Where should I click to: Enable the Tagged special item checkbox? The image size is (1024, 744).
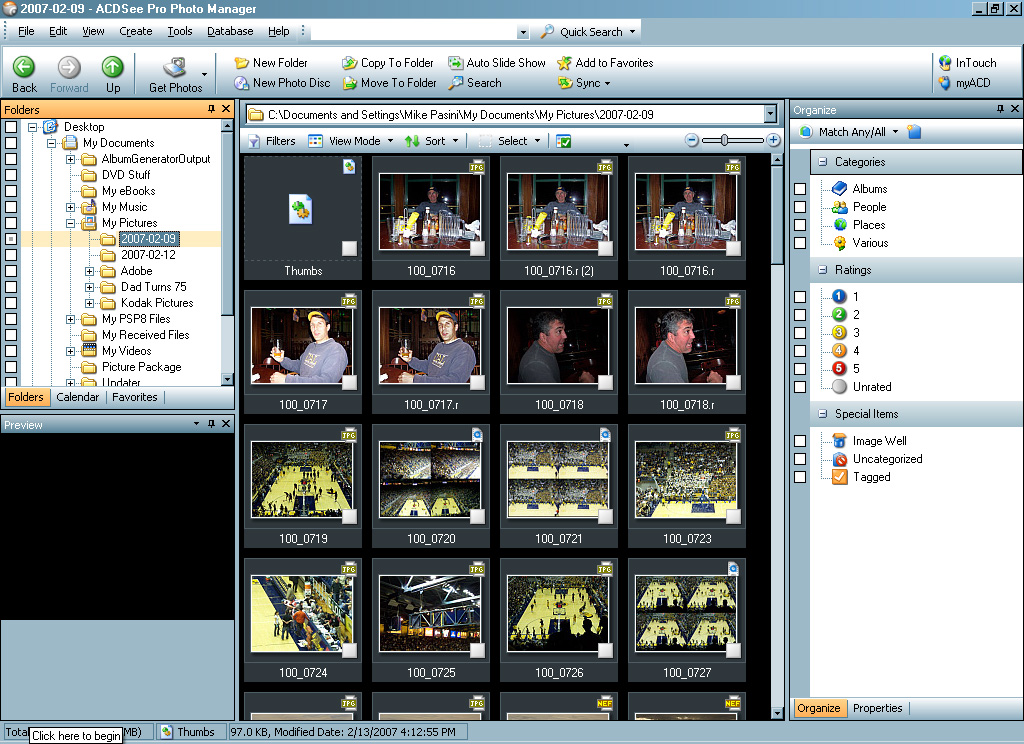pyautogui.click(x=800, y=477)
